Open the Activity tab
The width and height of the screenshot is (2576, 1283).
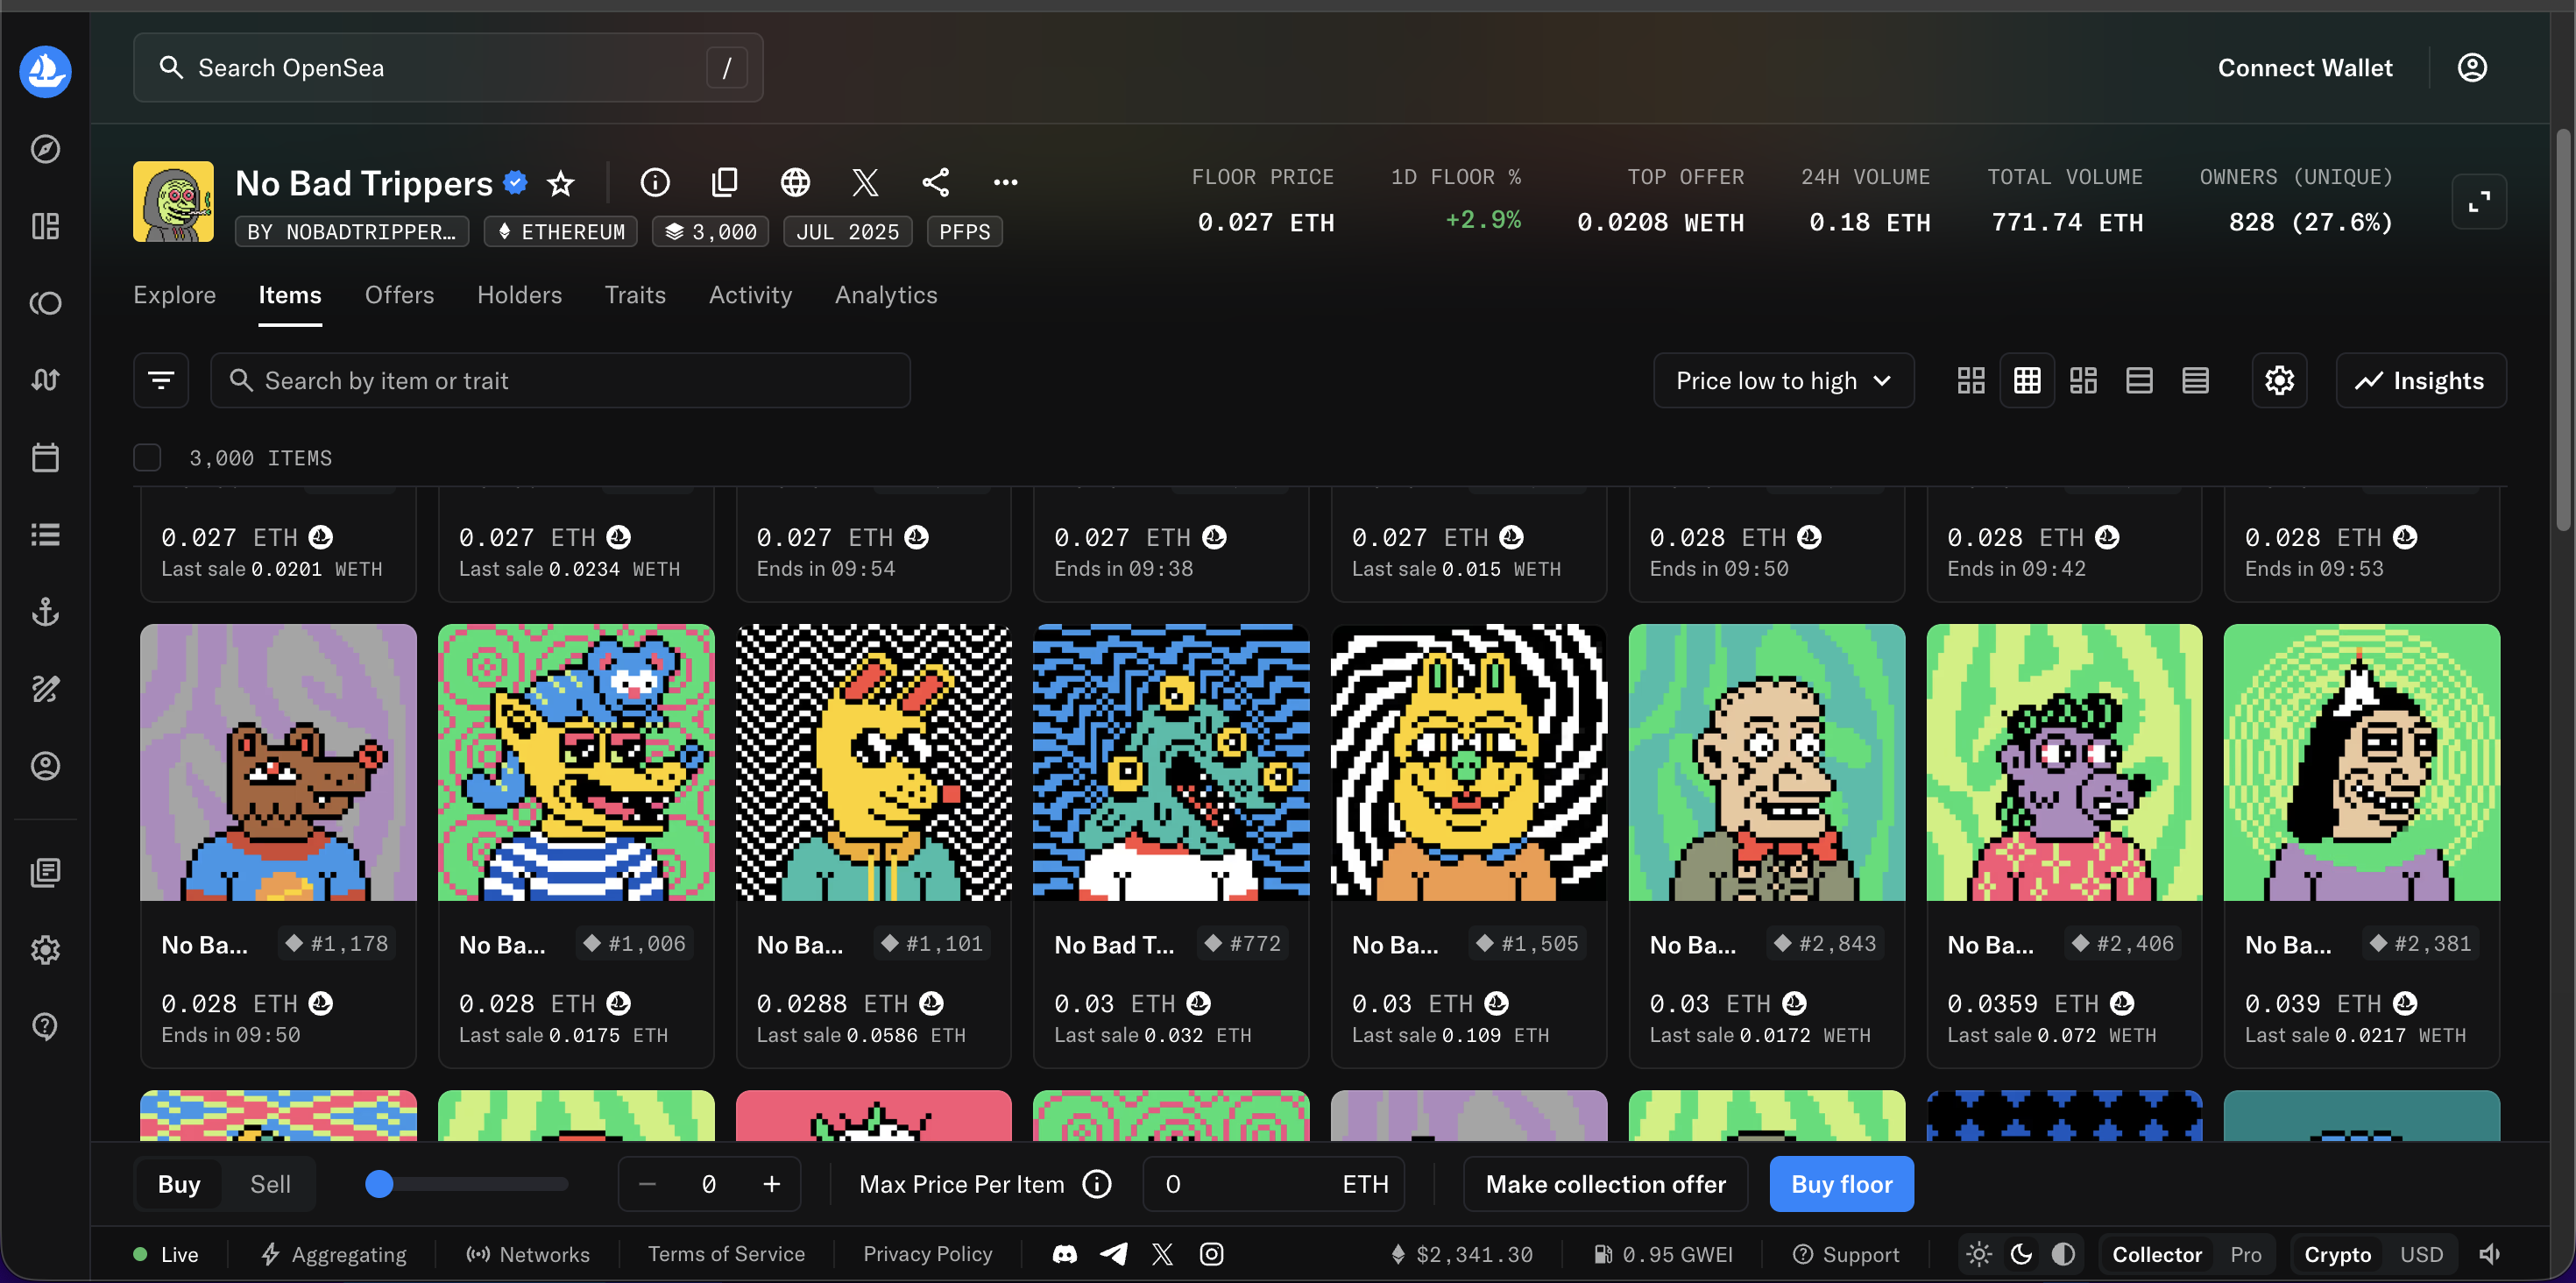(x=750, y=295)
